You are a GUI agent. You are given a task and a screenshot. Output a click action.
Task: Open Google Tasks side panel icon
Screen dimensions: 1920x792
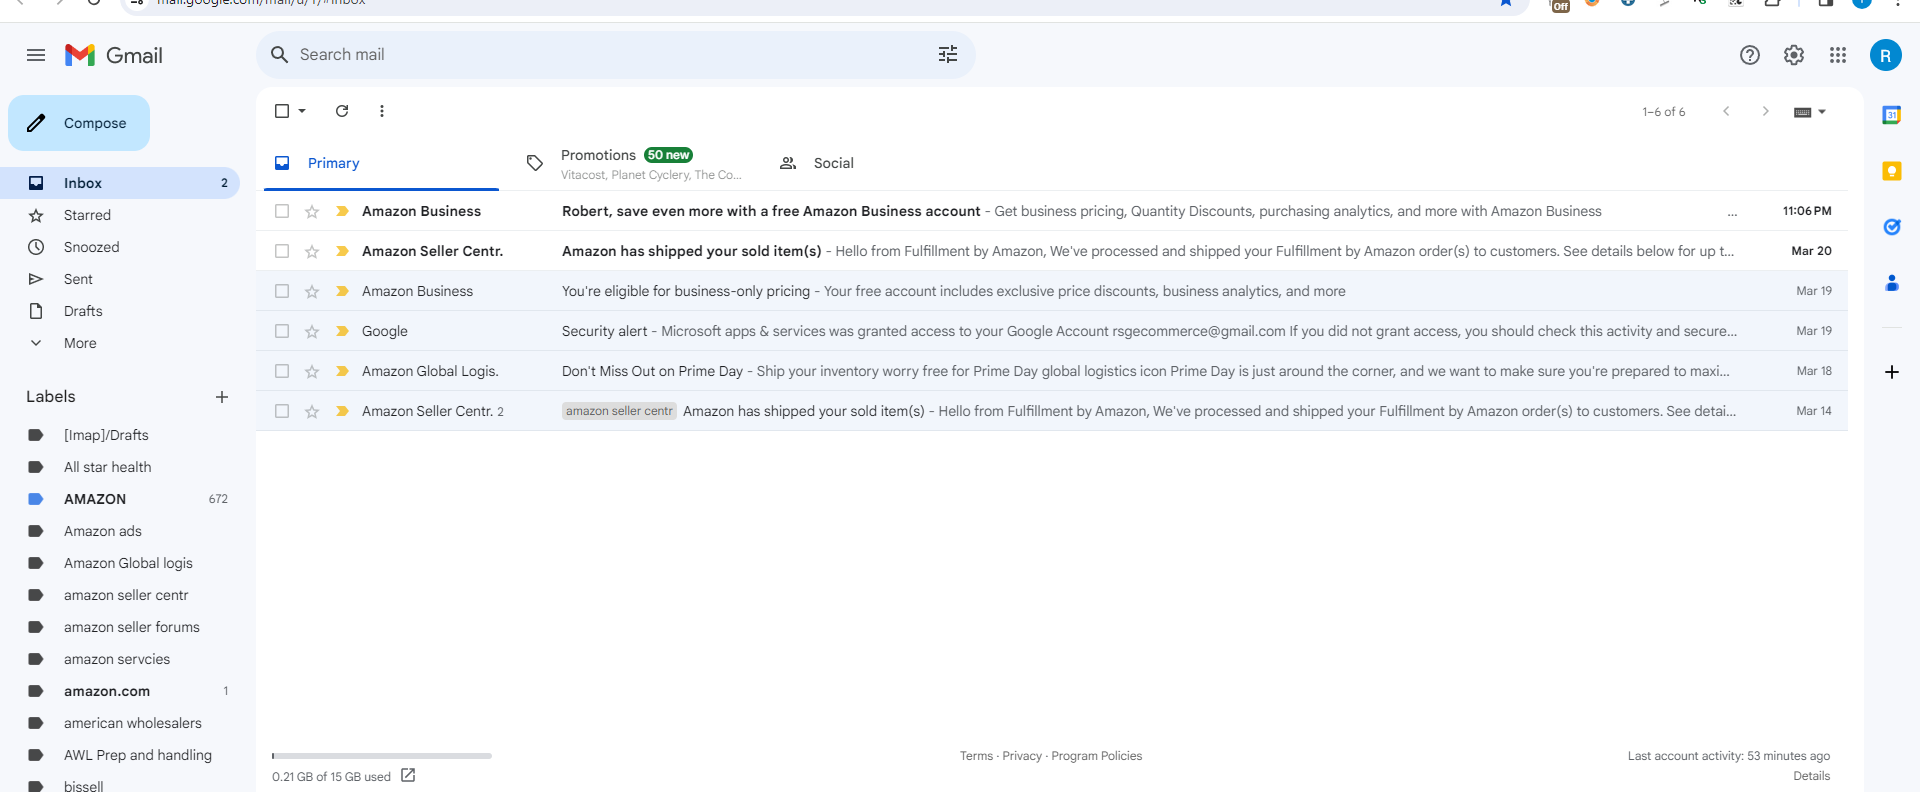1892,227
